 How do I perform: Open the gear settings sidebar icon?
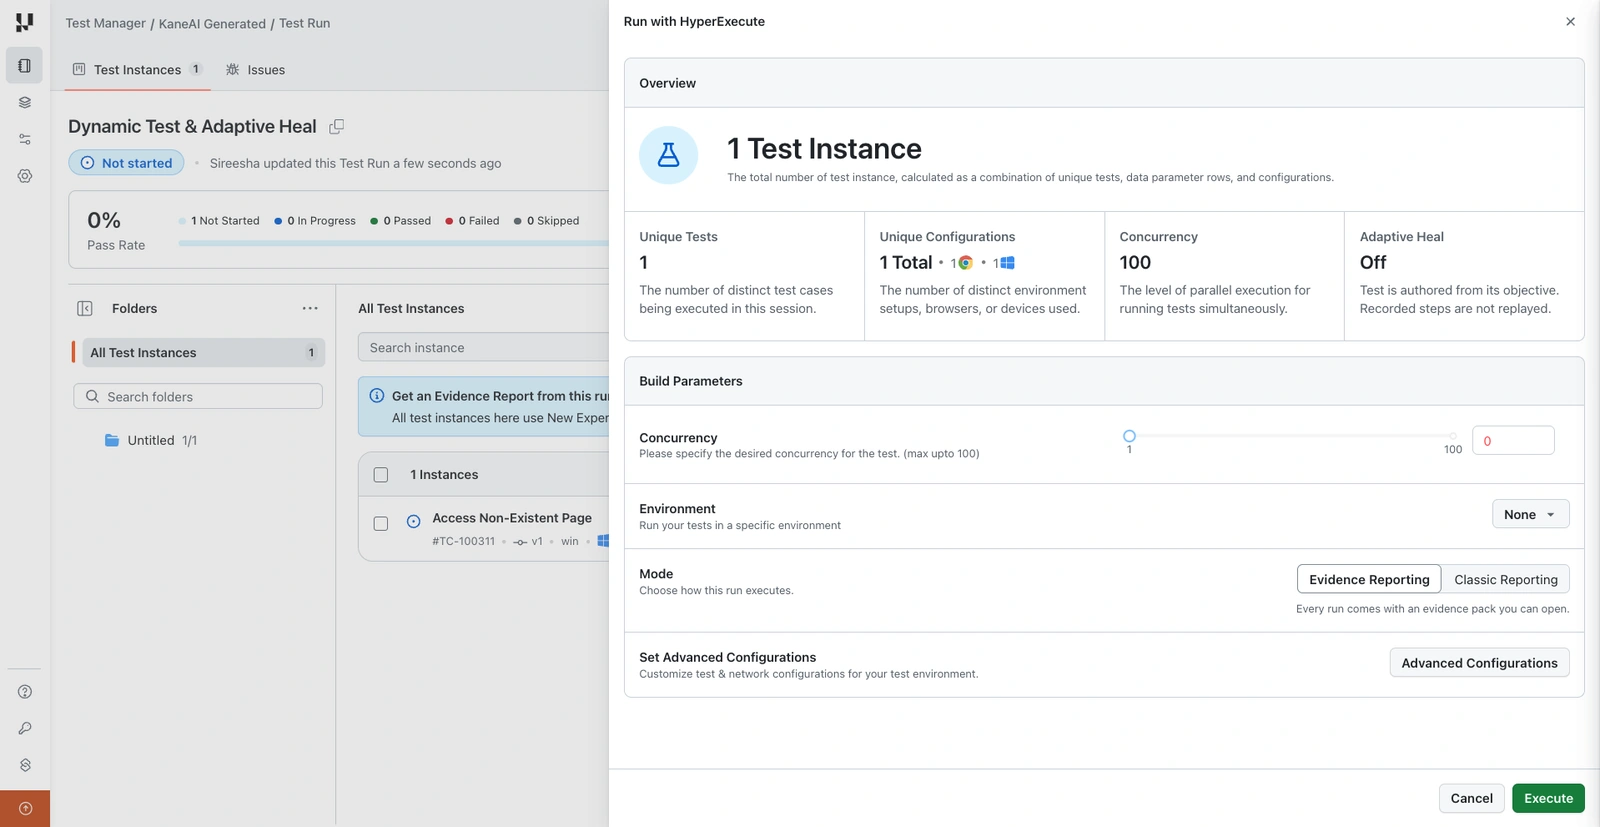[x=24, y=176]
